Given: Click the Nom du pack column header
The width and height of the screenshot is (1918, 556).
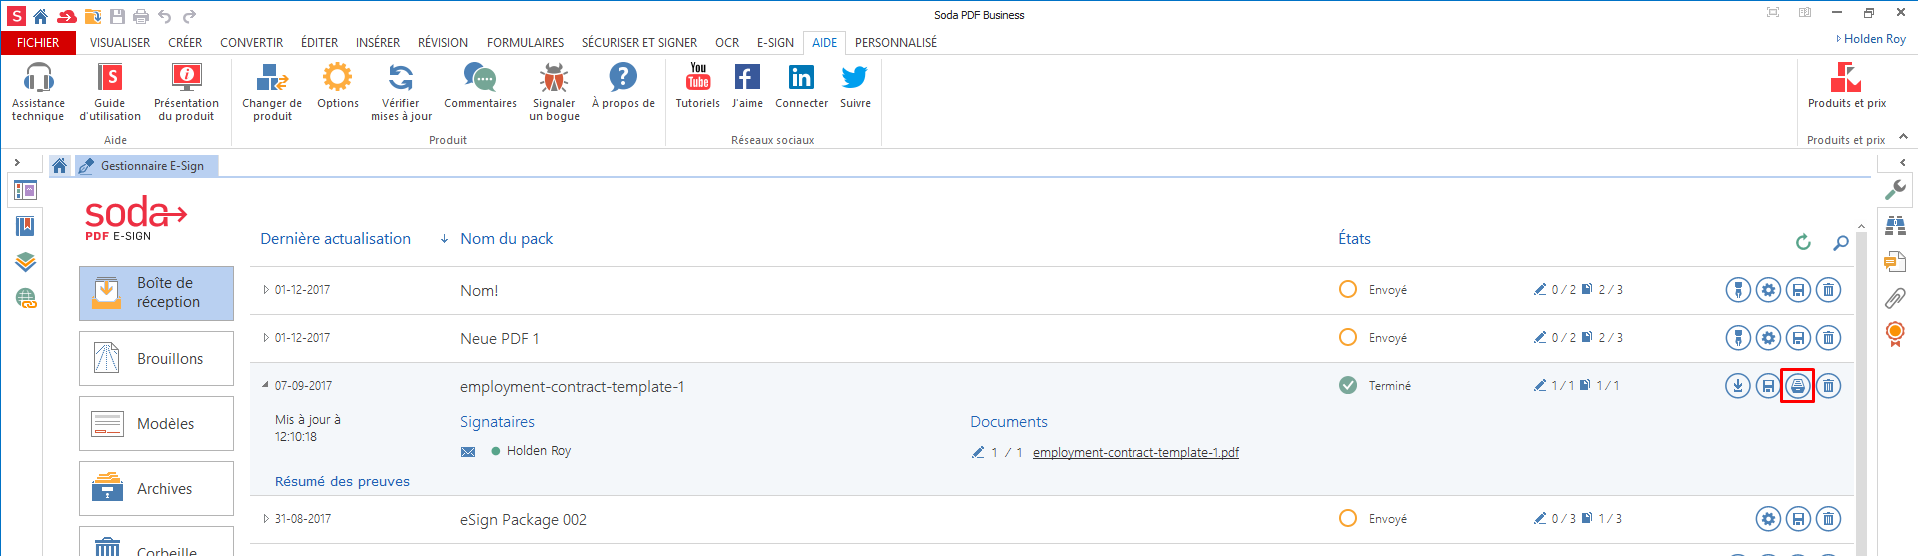Looking at the screenshot, I should click(x=507, y=239).
